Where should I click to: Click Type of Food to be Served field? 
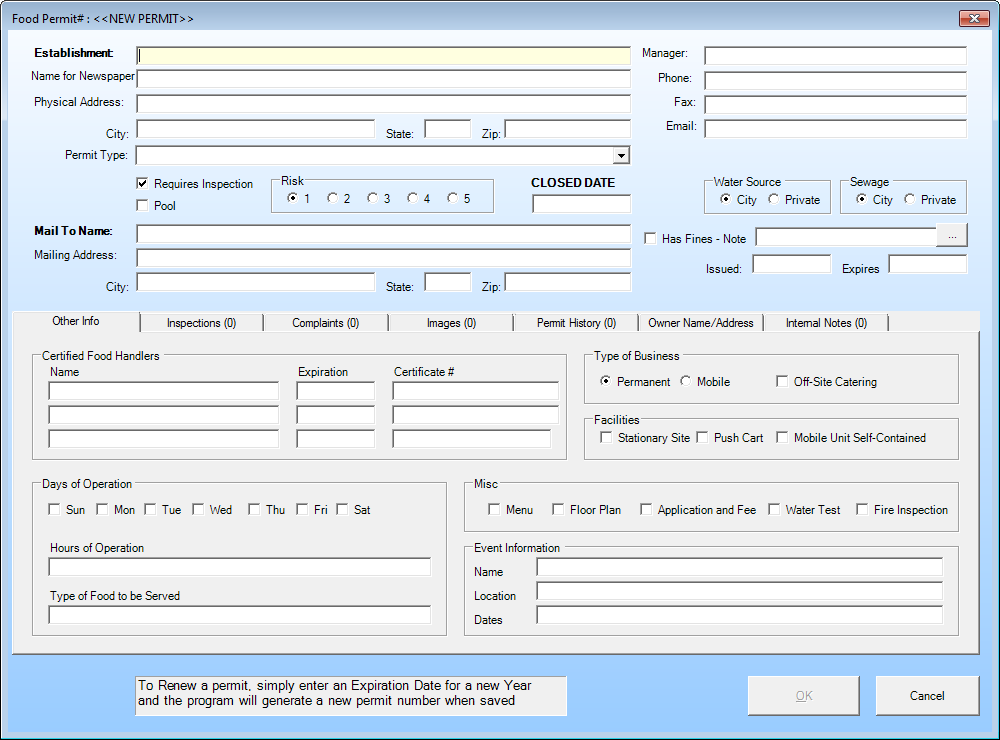tap(240, 614)
